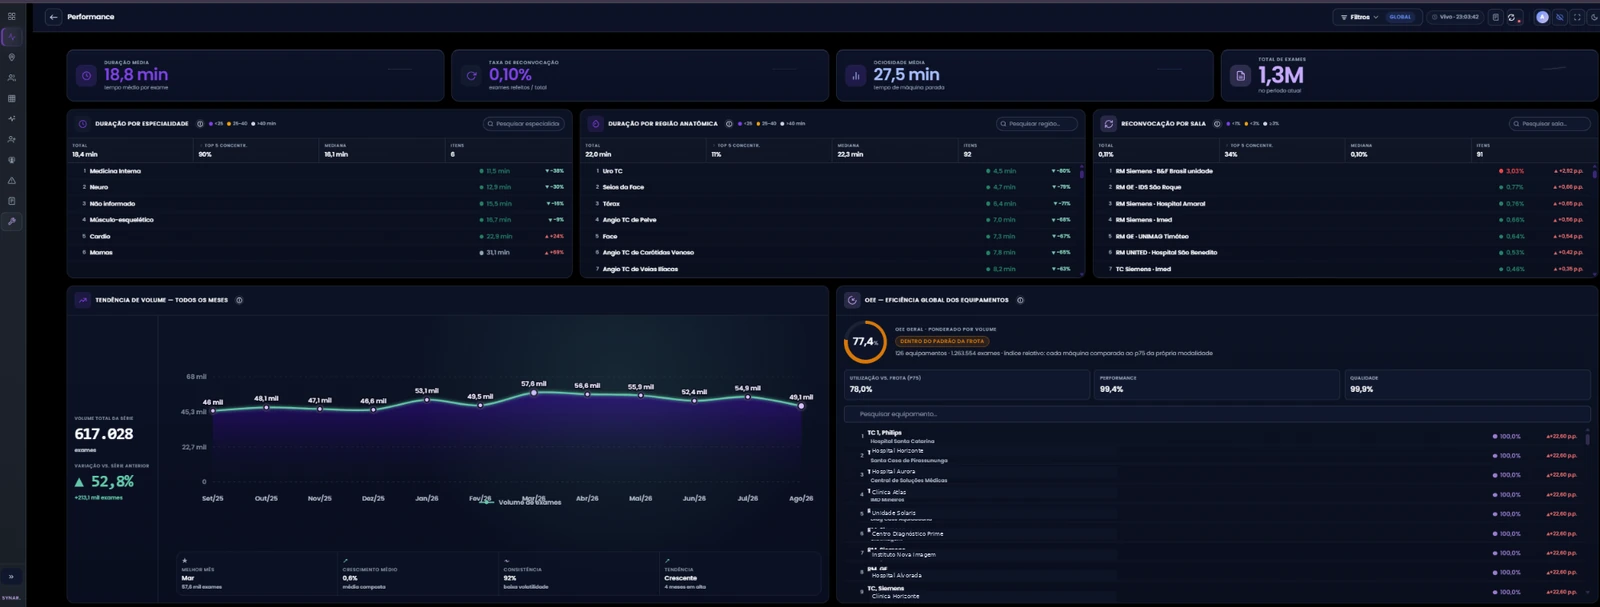
Task: Click the Set/25 chart point 46 mil
Action: point(213,411)
